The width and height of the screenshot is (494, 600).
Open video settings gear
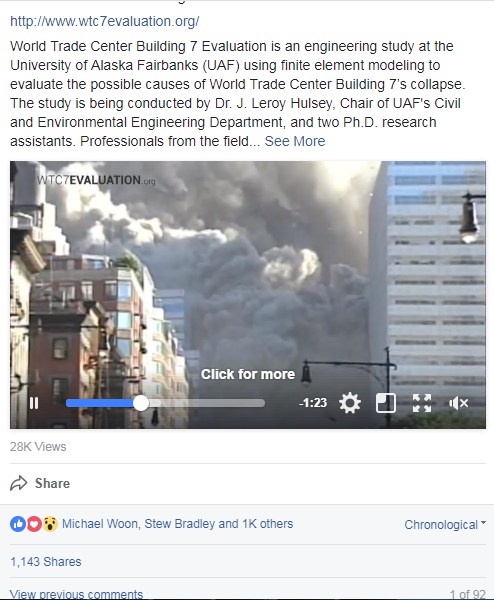click(x=350, y=403)
